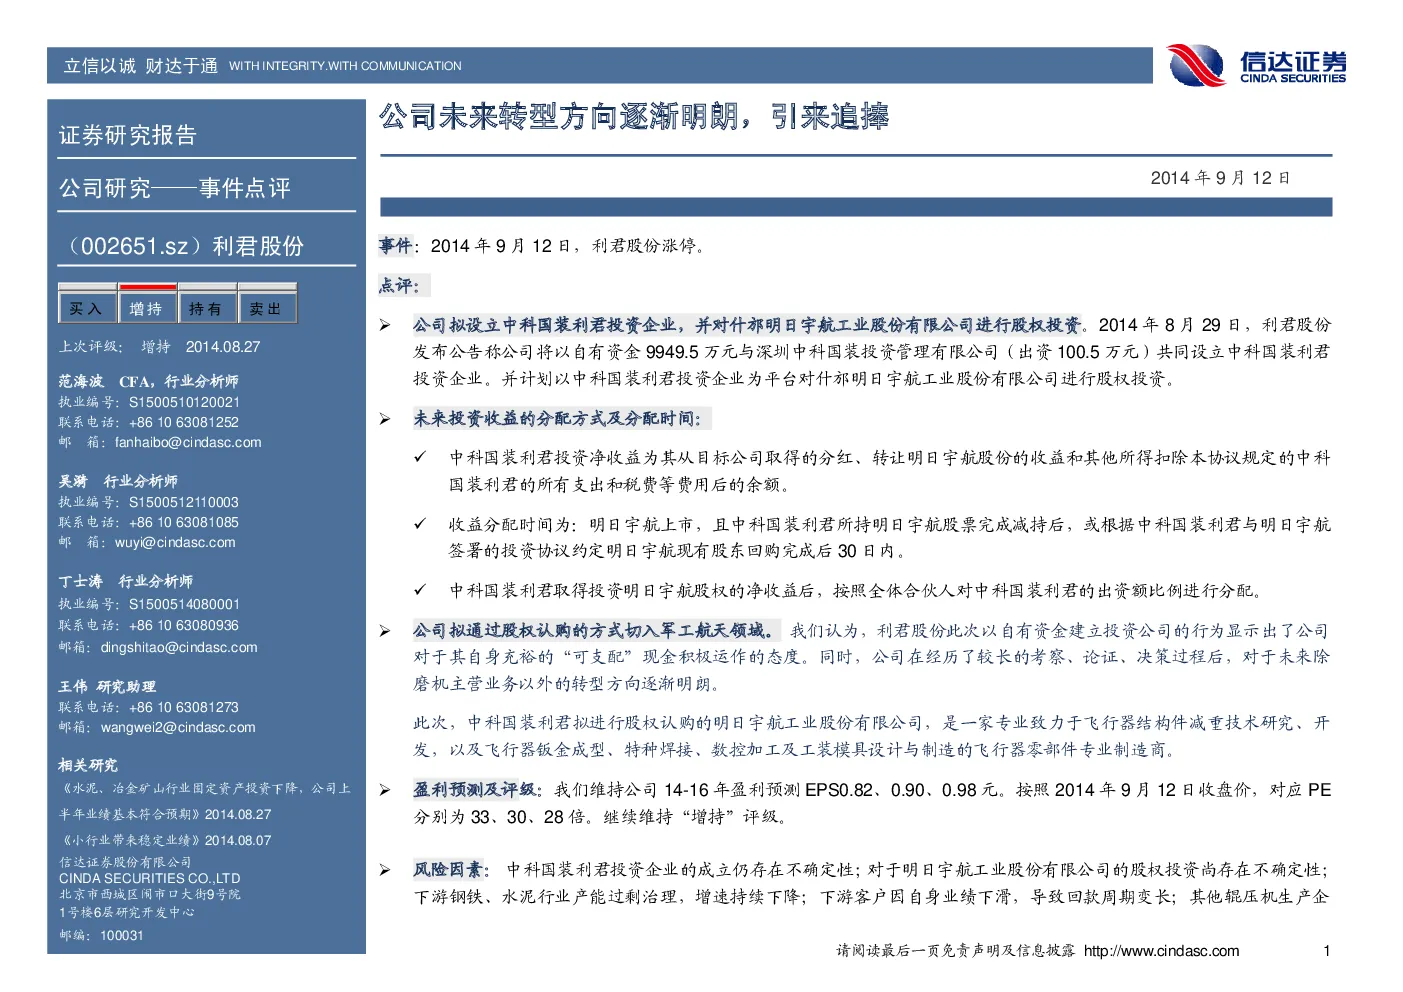Click heading 公司拟设立中科国装利君投资企业
The height and width of the screenshot is (992, 1403).
(747, 325)
